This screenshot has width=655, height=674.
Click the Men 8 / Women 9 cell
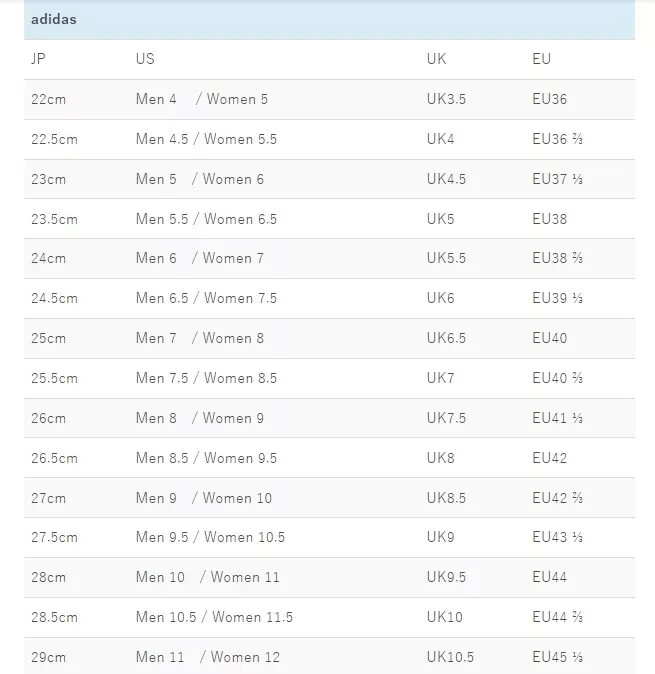(x=200, y=418)
